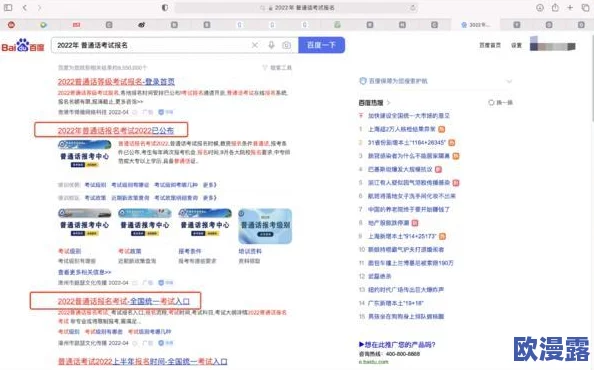Open the 报考条件 sub-link
The image size is (594, 370).
click(190, 251)
